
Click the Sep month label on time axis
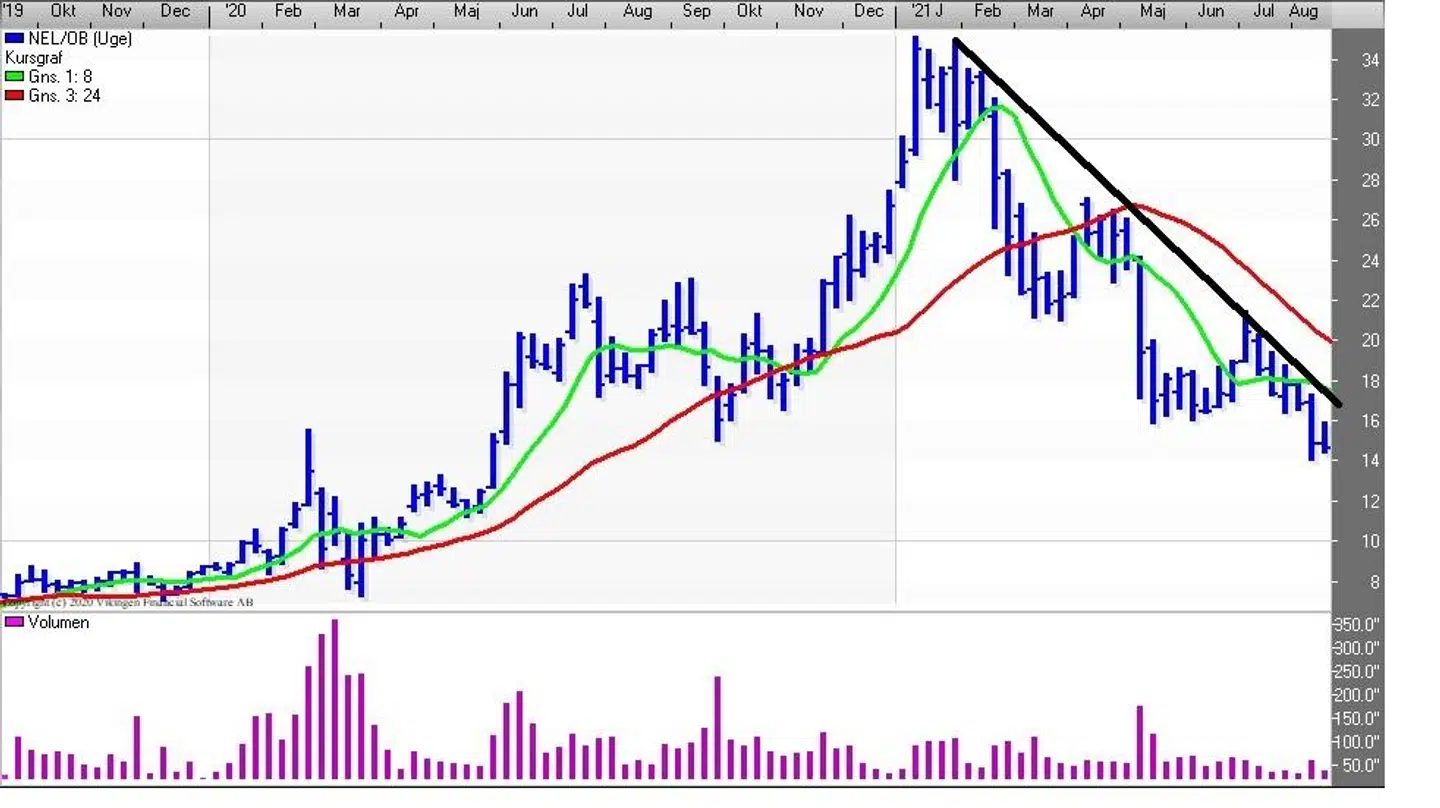(696, 11)
